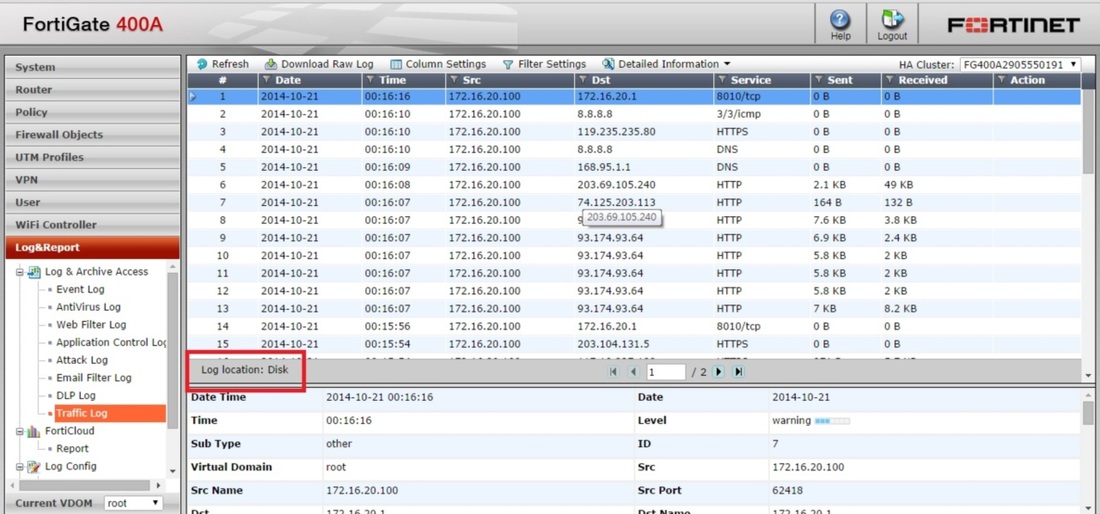Open Application Control Log

(x=111, y=342)
